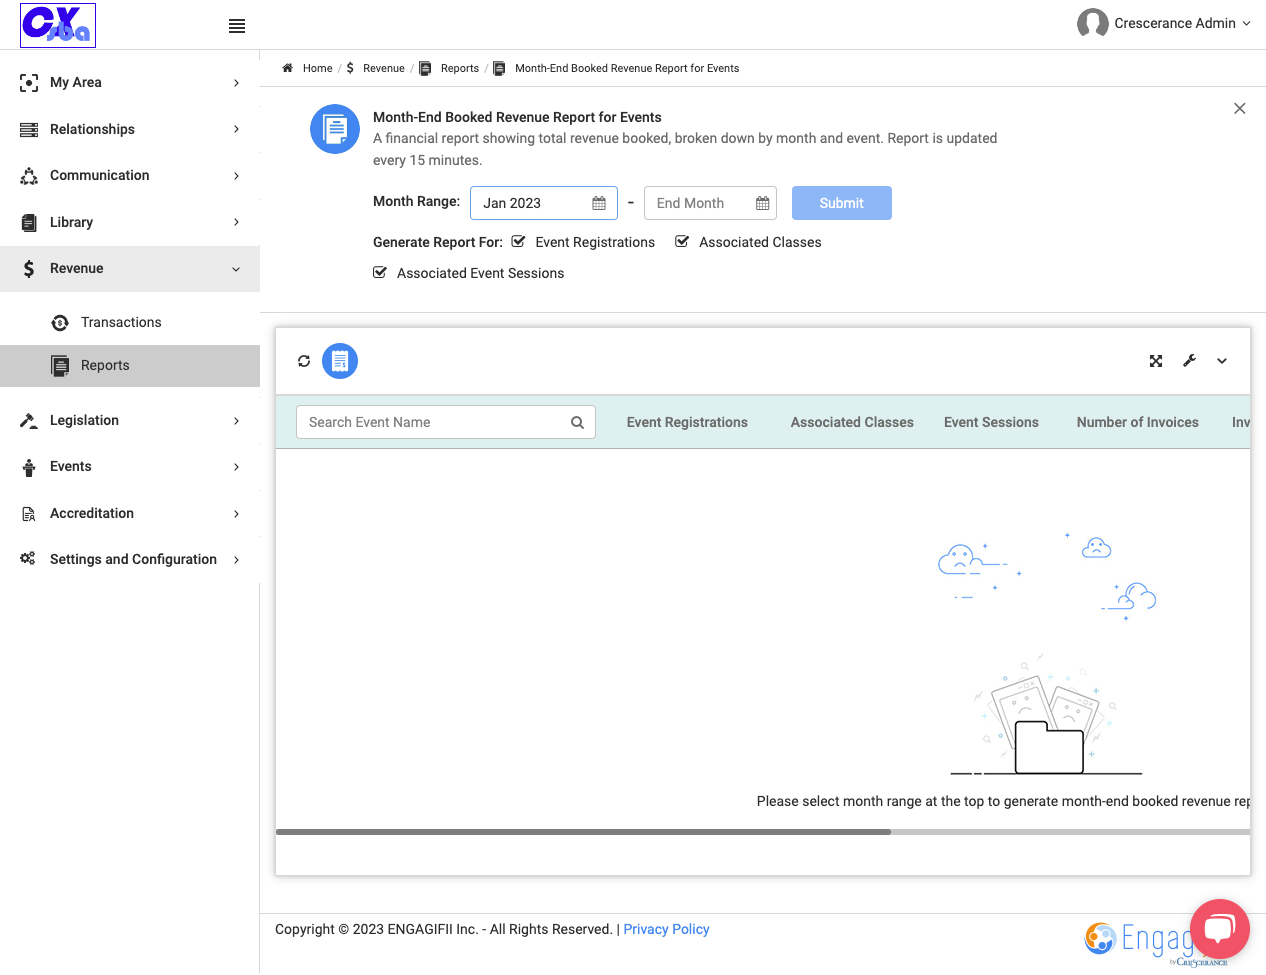Viewport: 1266px width, 975px height.
Task: Expand Accreditation chevron
Action: click(236, 514)
